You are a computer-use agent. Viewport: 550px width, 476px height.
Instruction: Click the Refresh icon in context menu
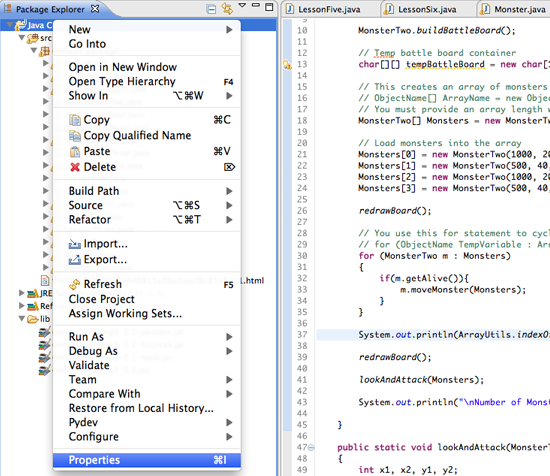[x=75, y=284]
